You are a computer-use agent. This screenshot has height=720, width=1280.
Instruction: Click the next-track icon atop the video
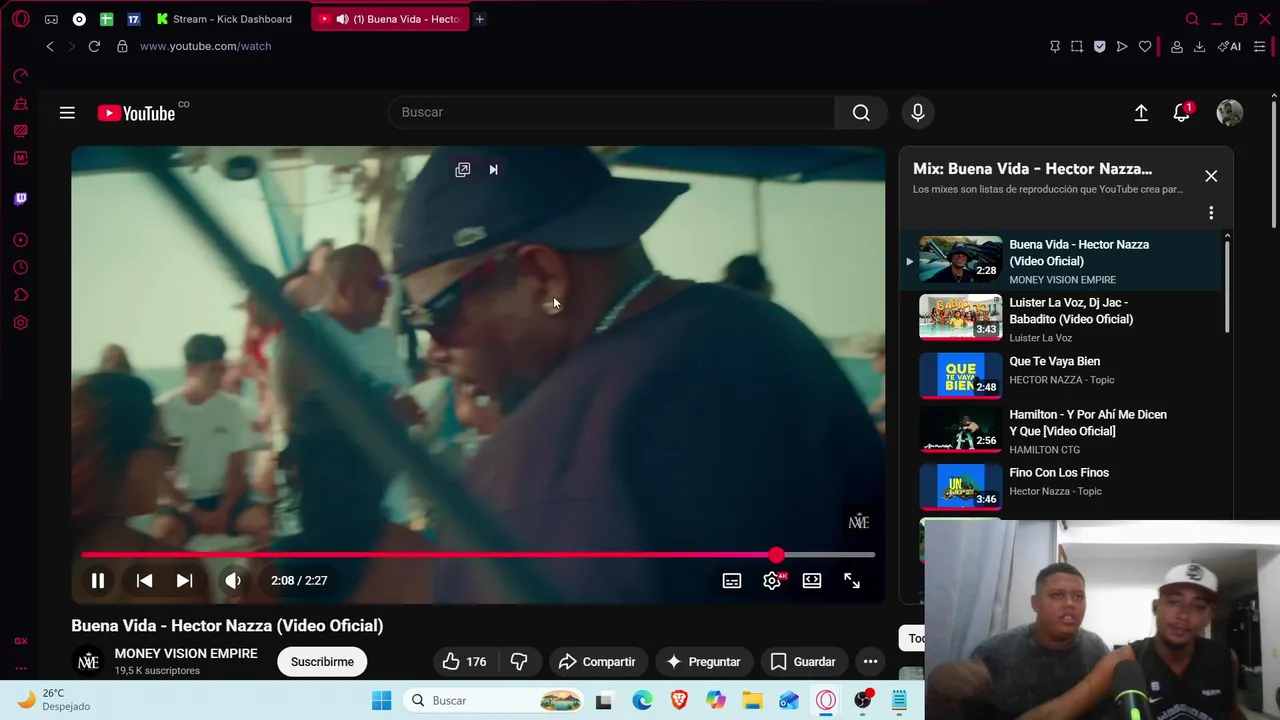(x=493, y=170)
